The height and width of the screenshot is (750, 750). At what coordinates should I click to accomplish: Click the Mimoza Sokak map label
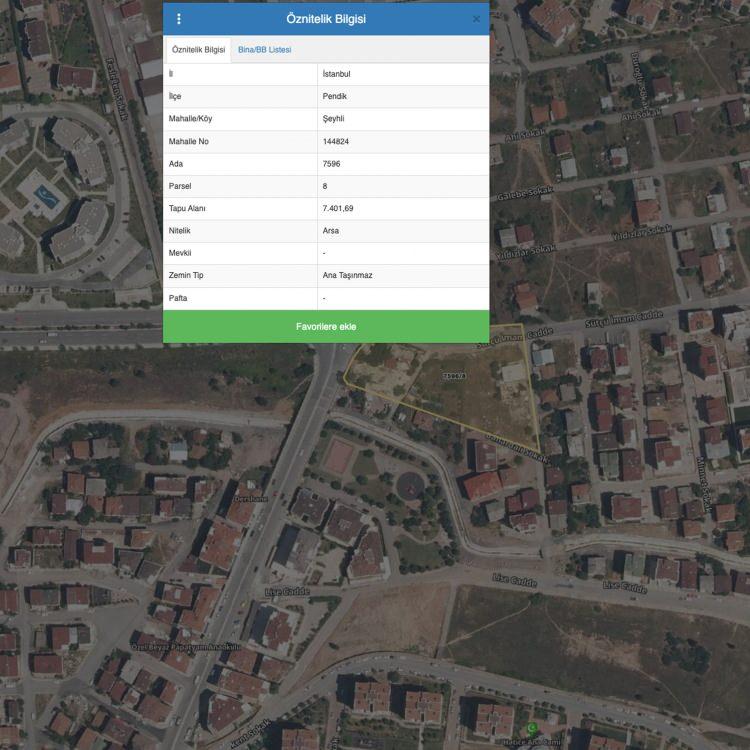pyautogui.click(x=704, y=485)
